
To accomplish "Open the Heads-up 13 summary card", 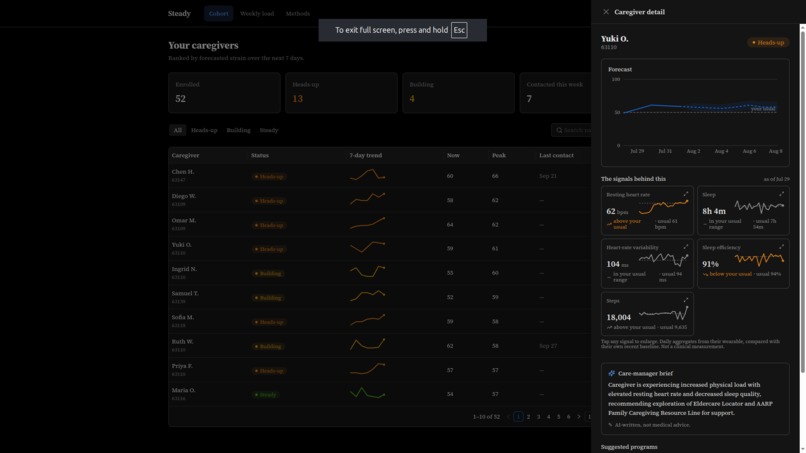I will point(341,93).
